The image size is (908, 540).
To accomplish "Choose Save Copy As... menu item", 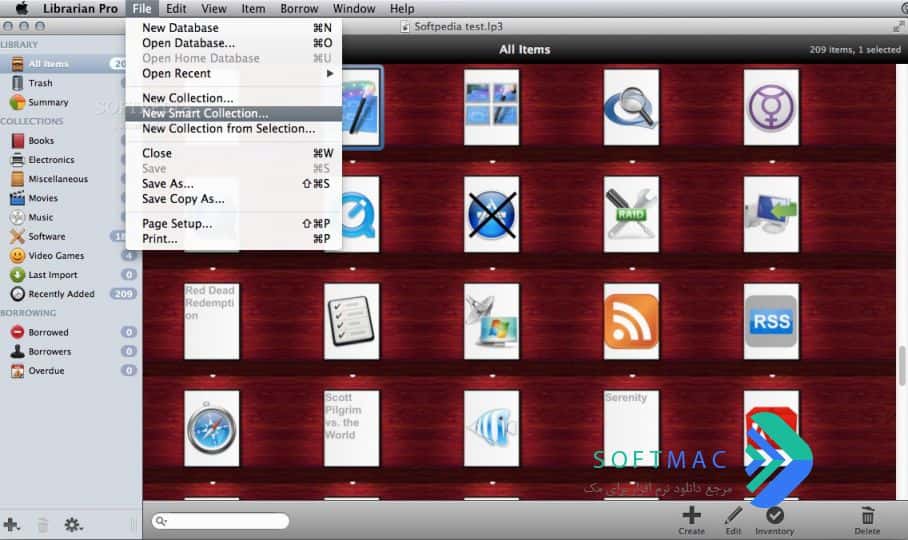I will [233, 199].
